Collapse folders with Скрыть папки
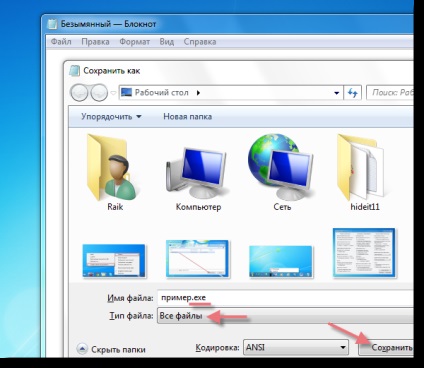The height and width of the screenshot is (368, 424). (x=111, y=349)
